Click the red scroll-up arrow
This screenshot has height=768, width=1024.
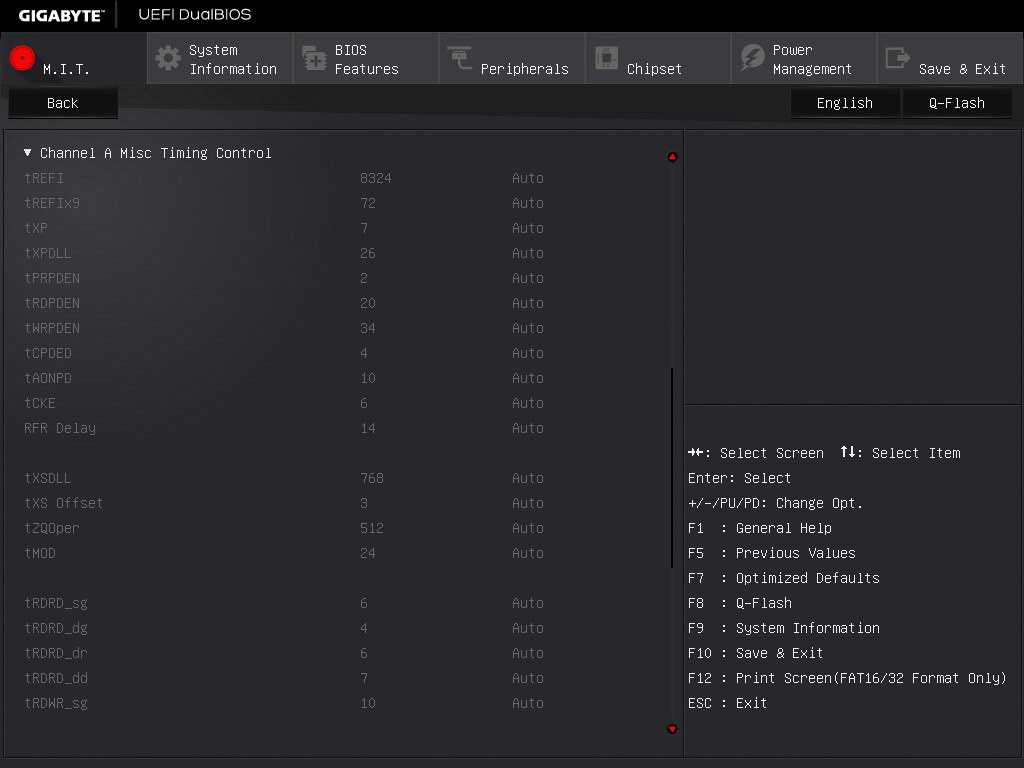pos(672,157)
